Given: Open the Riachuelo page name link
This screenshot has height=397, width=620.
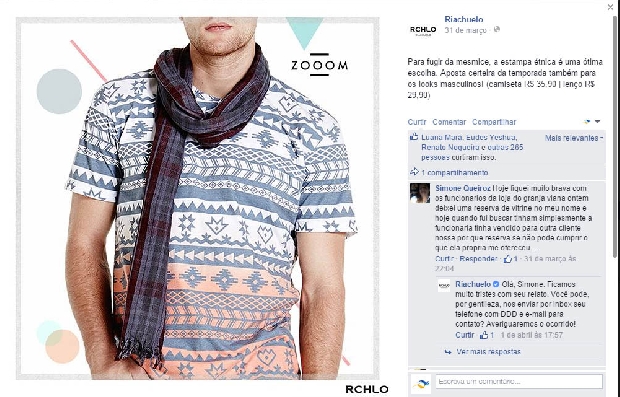Looking at the screenshot, I should pyautogui.click(x=463, y=19).
